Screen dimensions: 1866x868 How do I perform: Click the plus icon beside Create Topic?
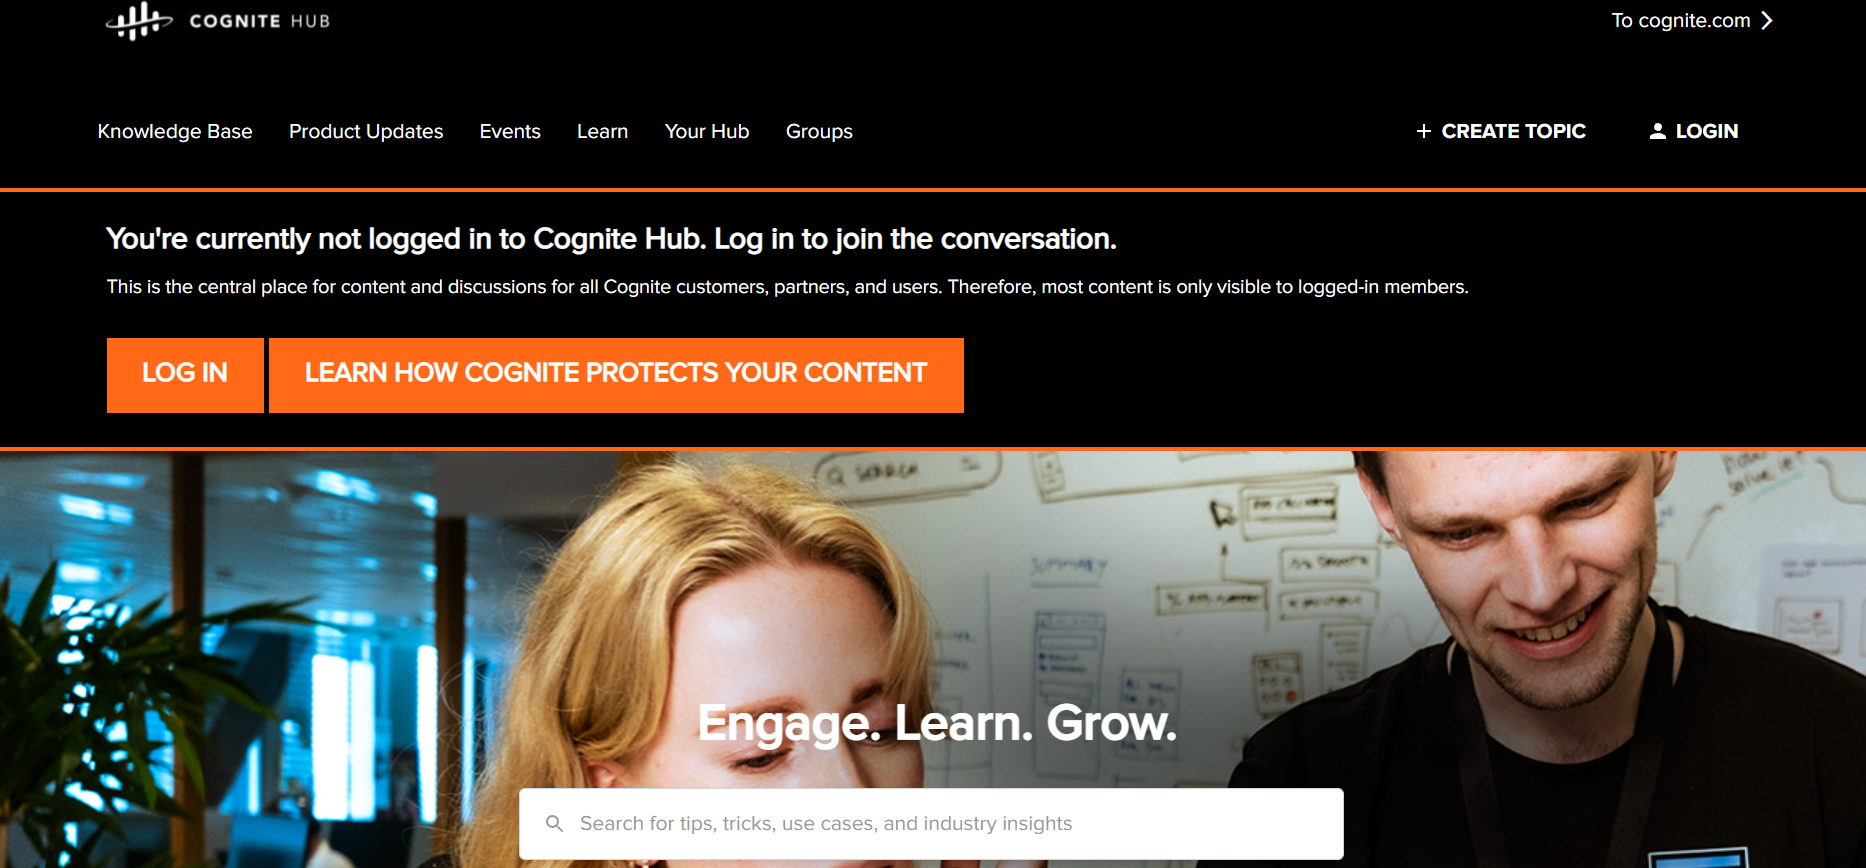click(x=1424, y=131)
